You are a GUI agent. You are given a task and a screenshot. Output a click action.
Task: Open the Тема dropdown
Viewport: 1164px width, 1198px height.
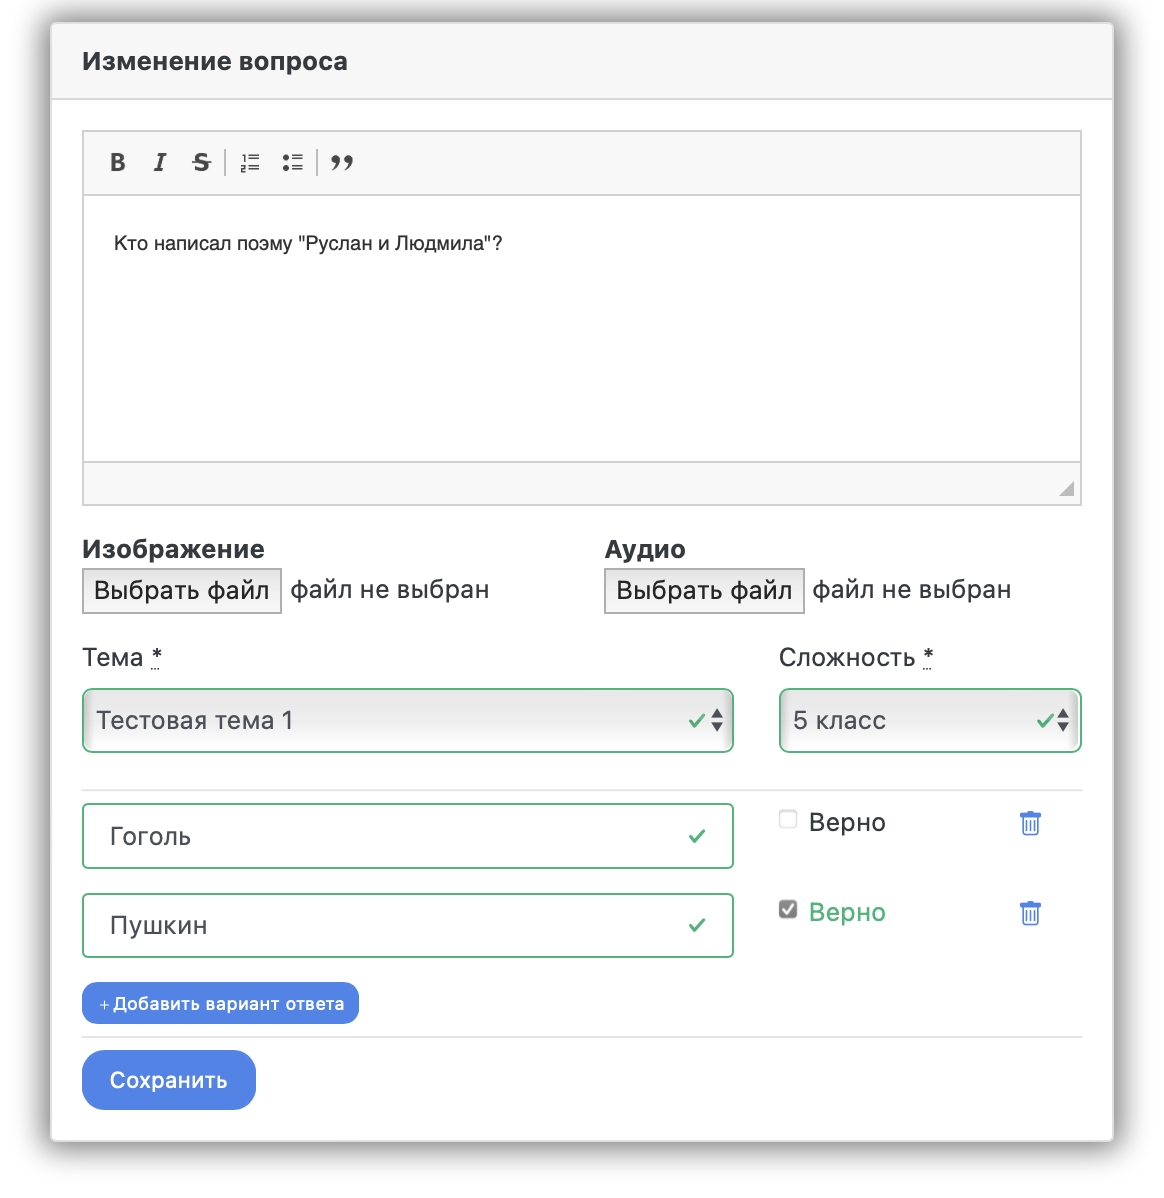point(407,720)
